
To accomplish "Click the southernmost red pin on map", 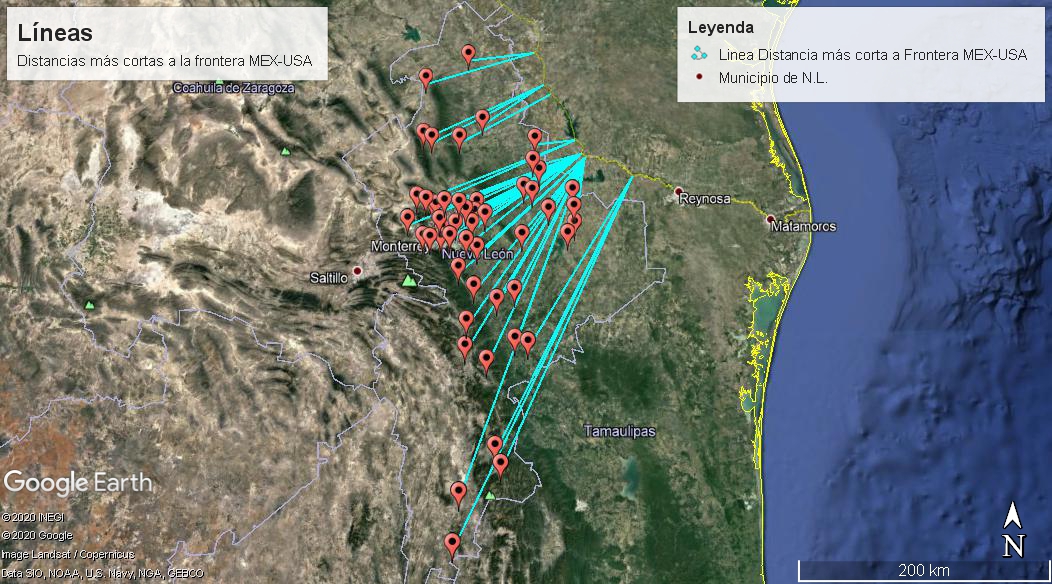I will 452,544.
